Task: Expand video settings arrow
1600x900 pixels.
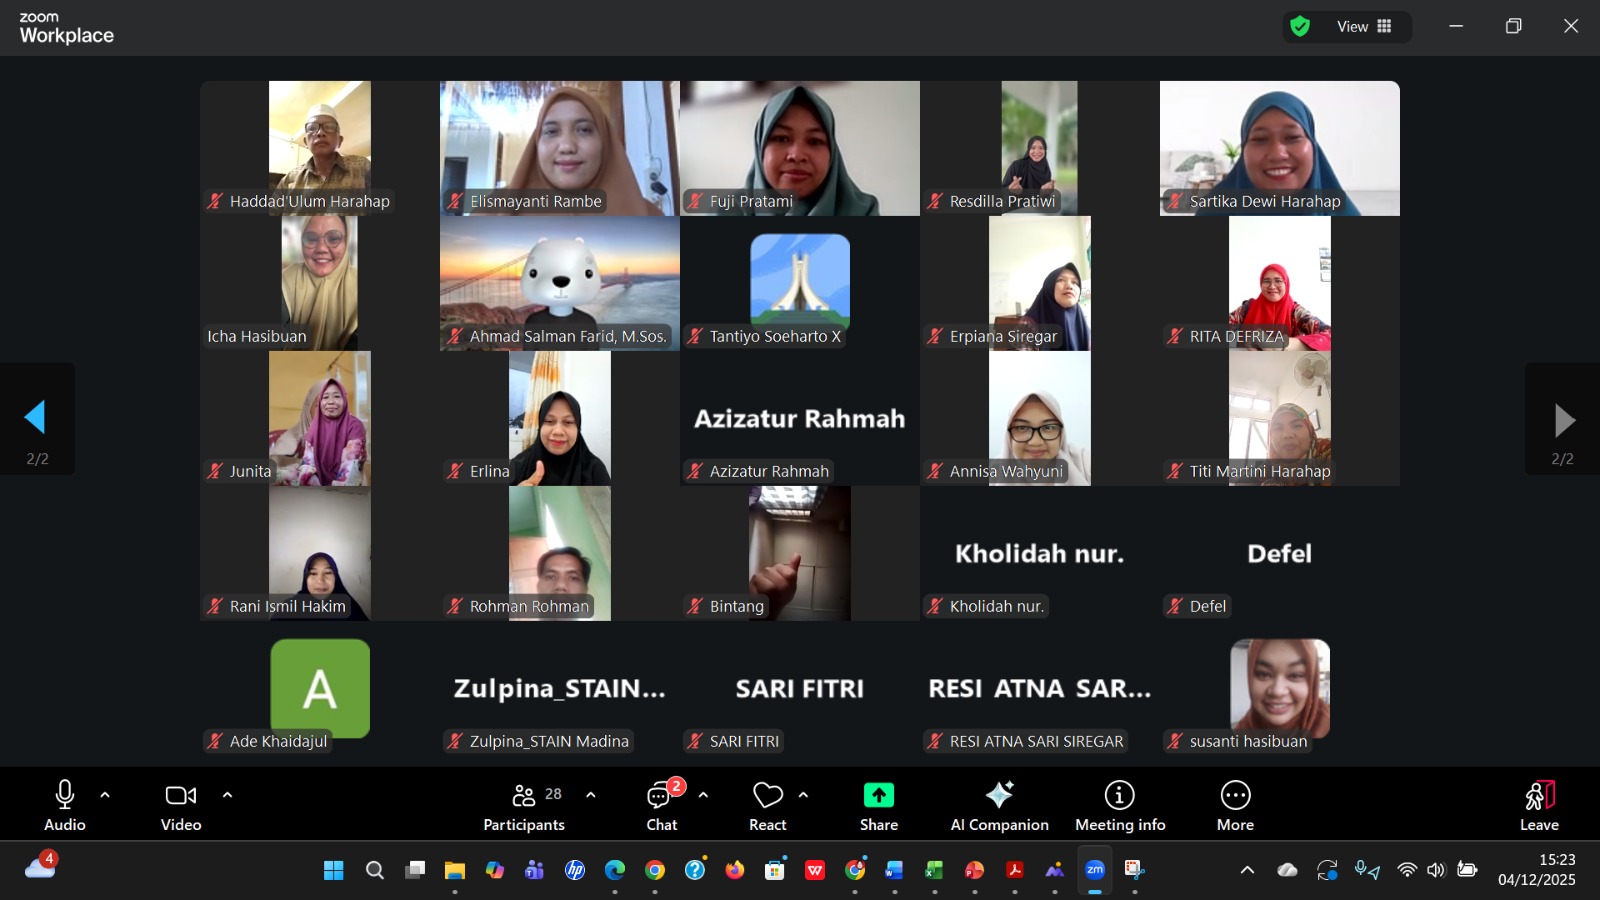Action: click(x=227, y=795)
